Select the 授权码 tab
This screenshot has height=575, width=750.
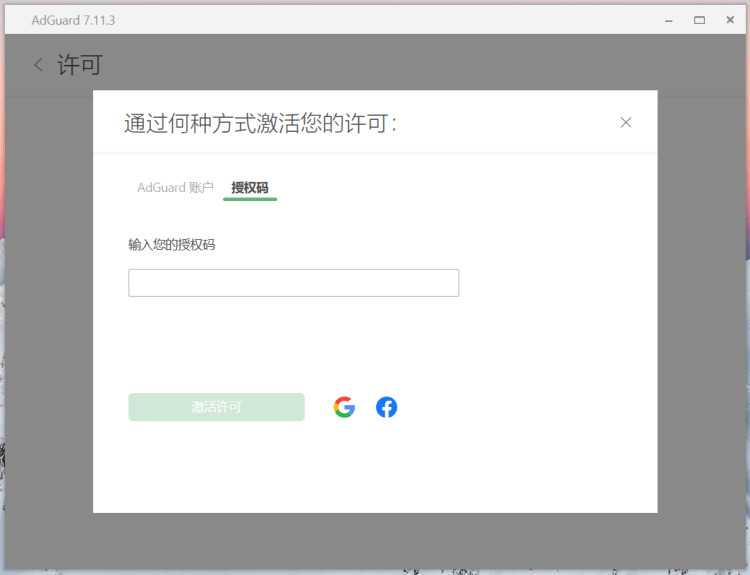pyautogui.click(x=250, y=188)
